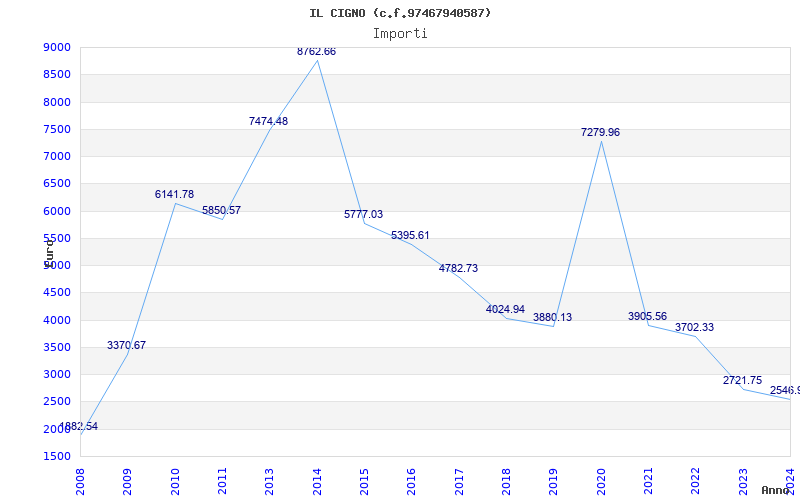Click the Importi subtitle
Viewport: 800px width, 500px height.
point(400,34)
